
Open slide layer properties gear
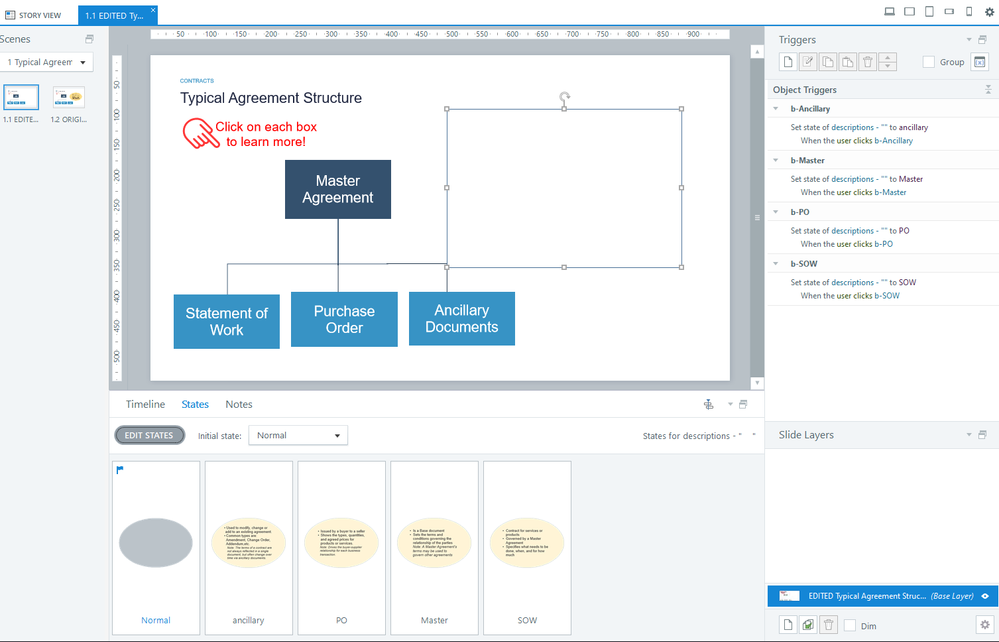(984, 625)
